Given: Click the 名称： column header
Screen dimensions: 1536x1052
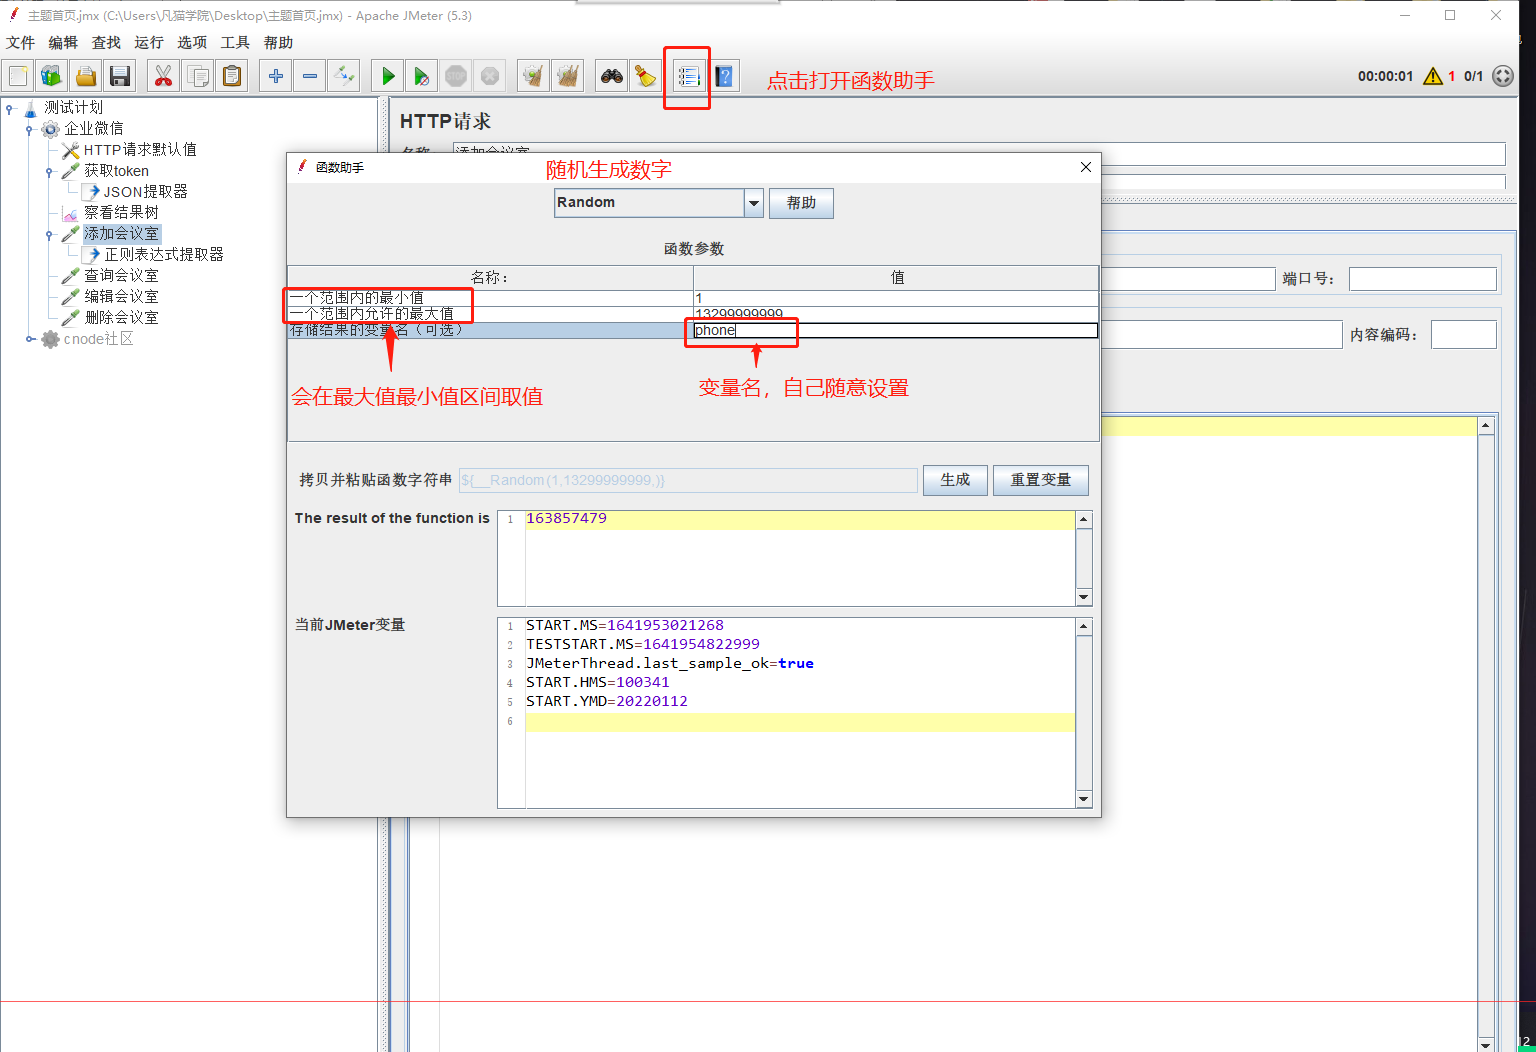Looking at the screenshot, I should tap(490, 277).
